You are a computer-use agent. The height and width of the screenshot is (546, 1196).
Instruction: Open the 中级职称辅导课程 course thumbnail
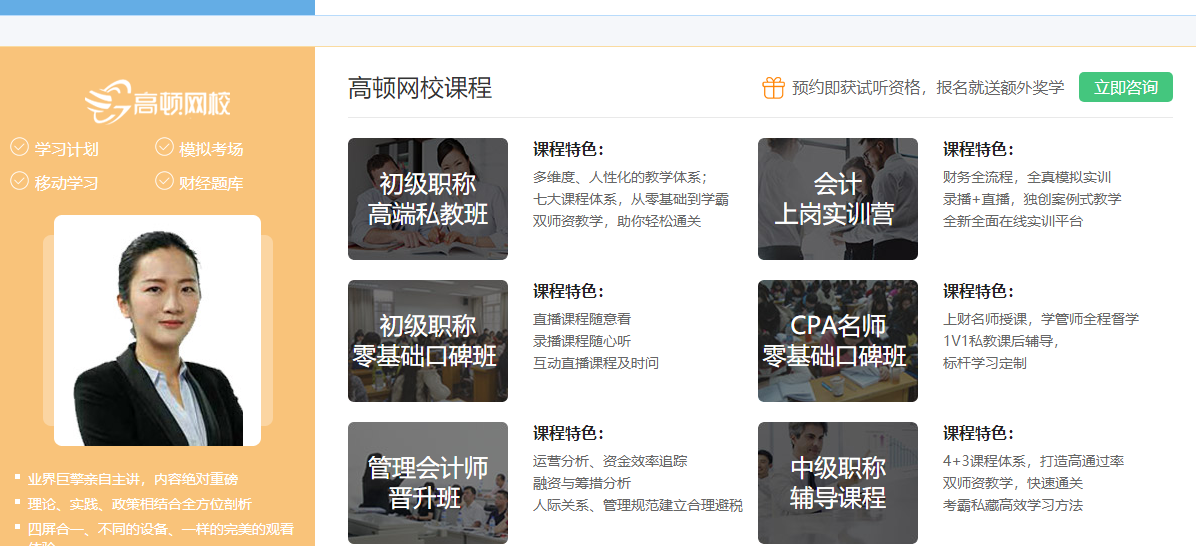pos(837,483)
